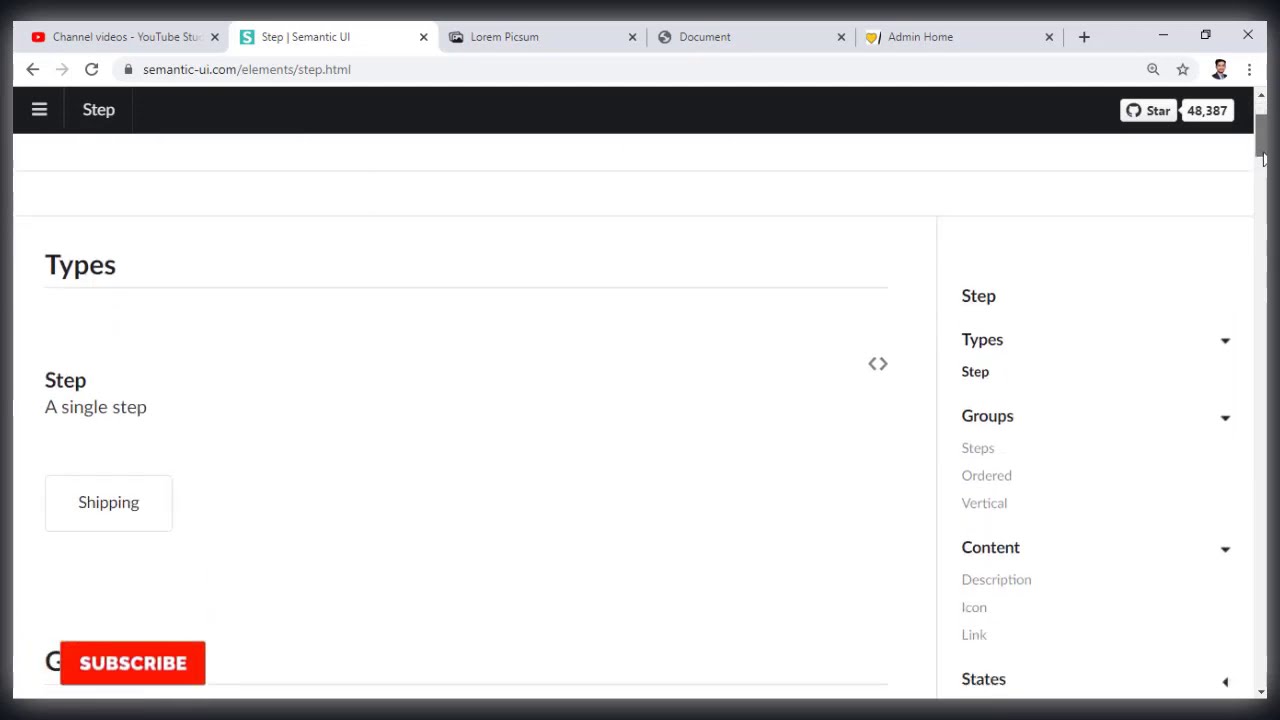Click the page vertical scrollbar thumb

(x=1261, y=135)
